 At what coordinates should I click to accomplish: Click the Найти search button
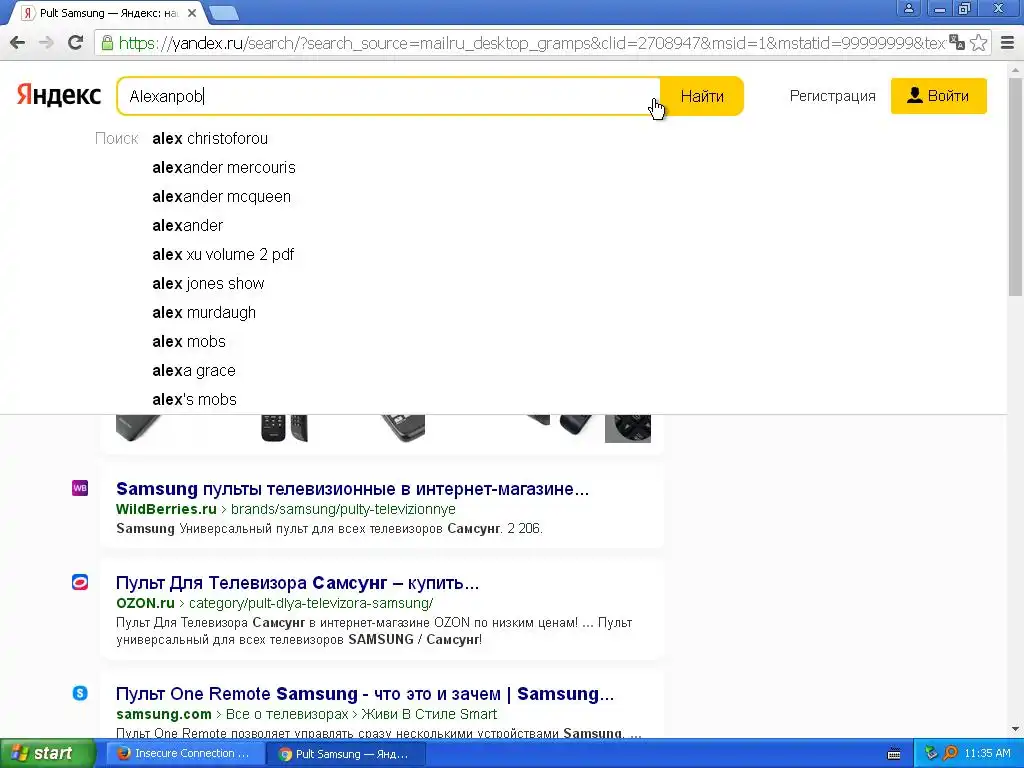click(x=702, y=96)
